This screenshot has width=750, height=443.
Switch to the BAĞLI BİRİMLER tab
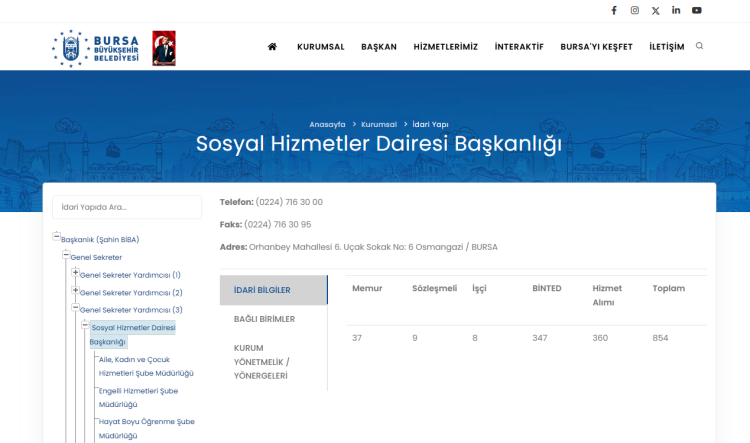pos(264,319)
